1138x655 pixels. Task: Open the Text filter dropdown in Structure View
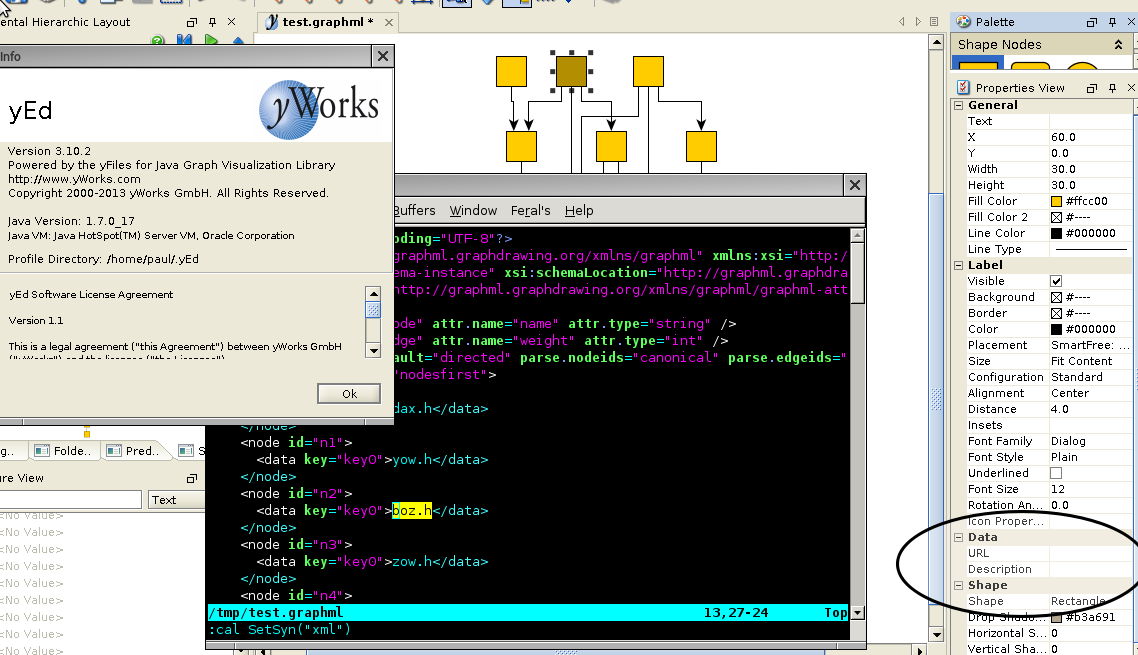(176, 500)
